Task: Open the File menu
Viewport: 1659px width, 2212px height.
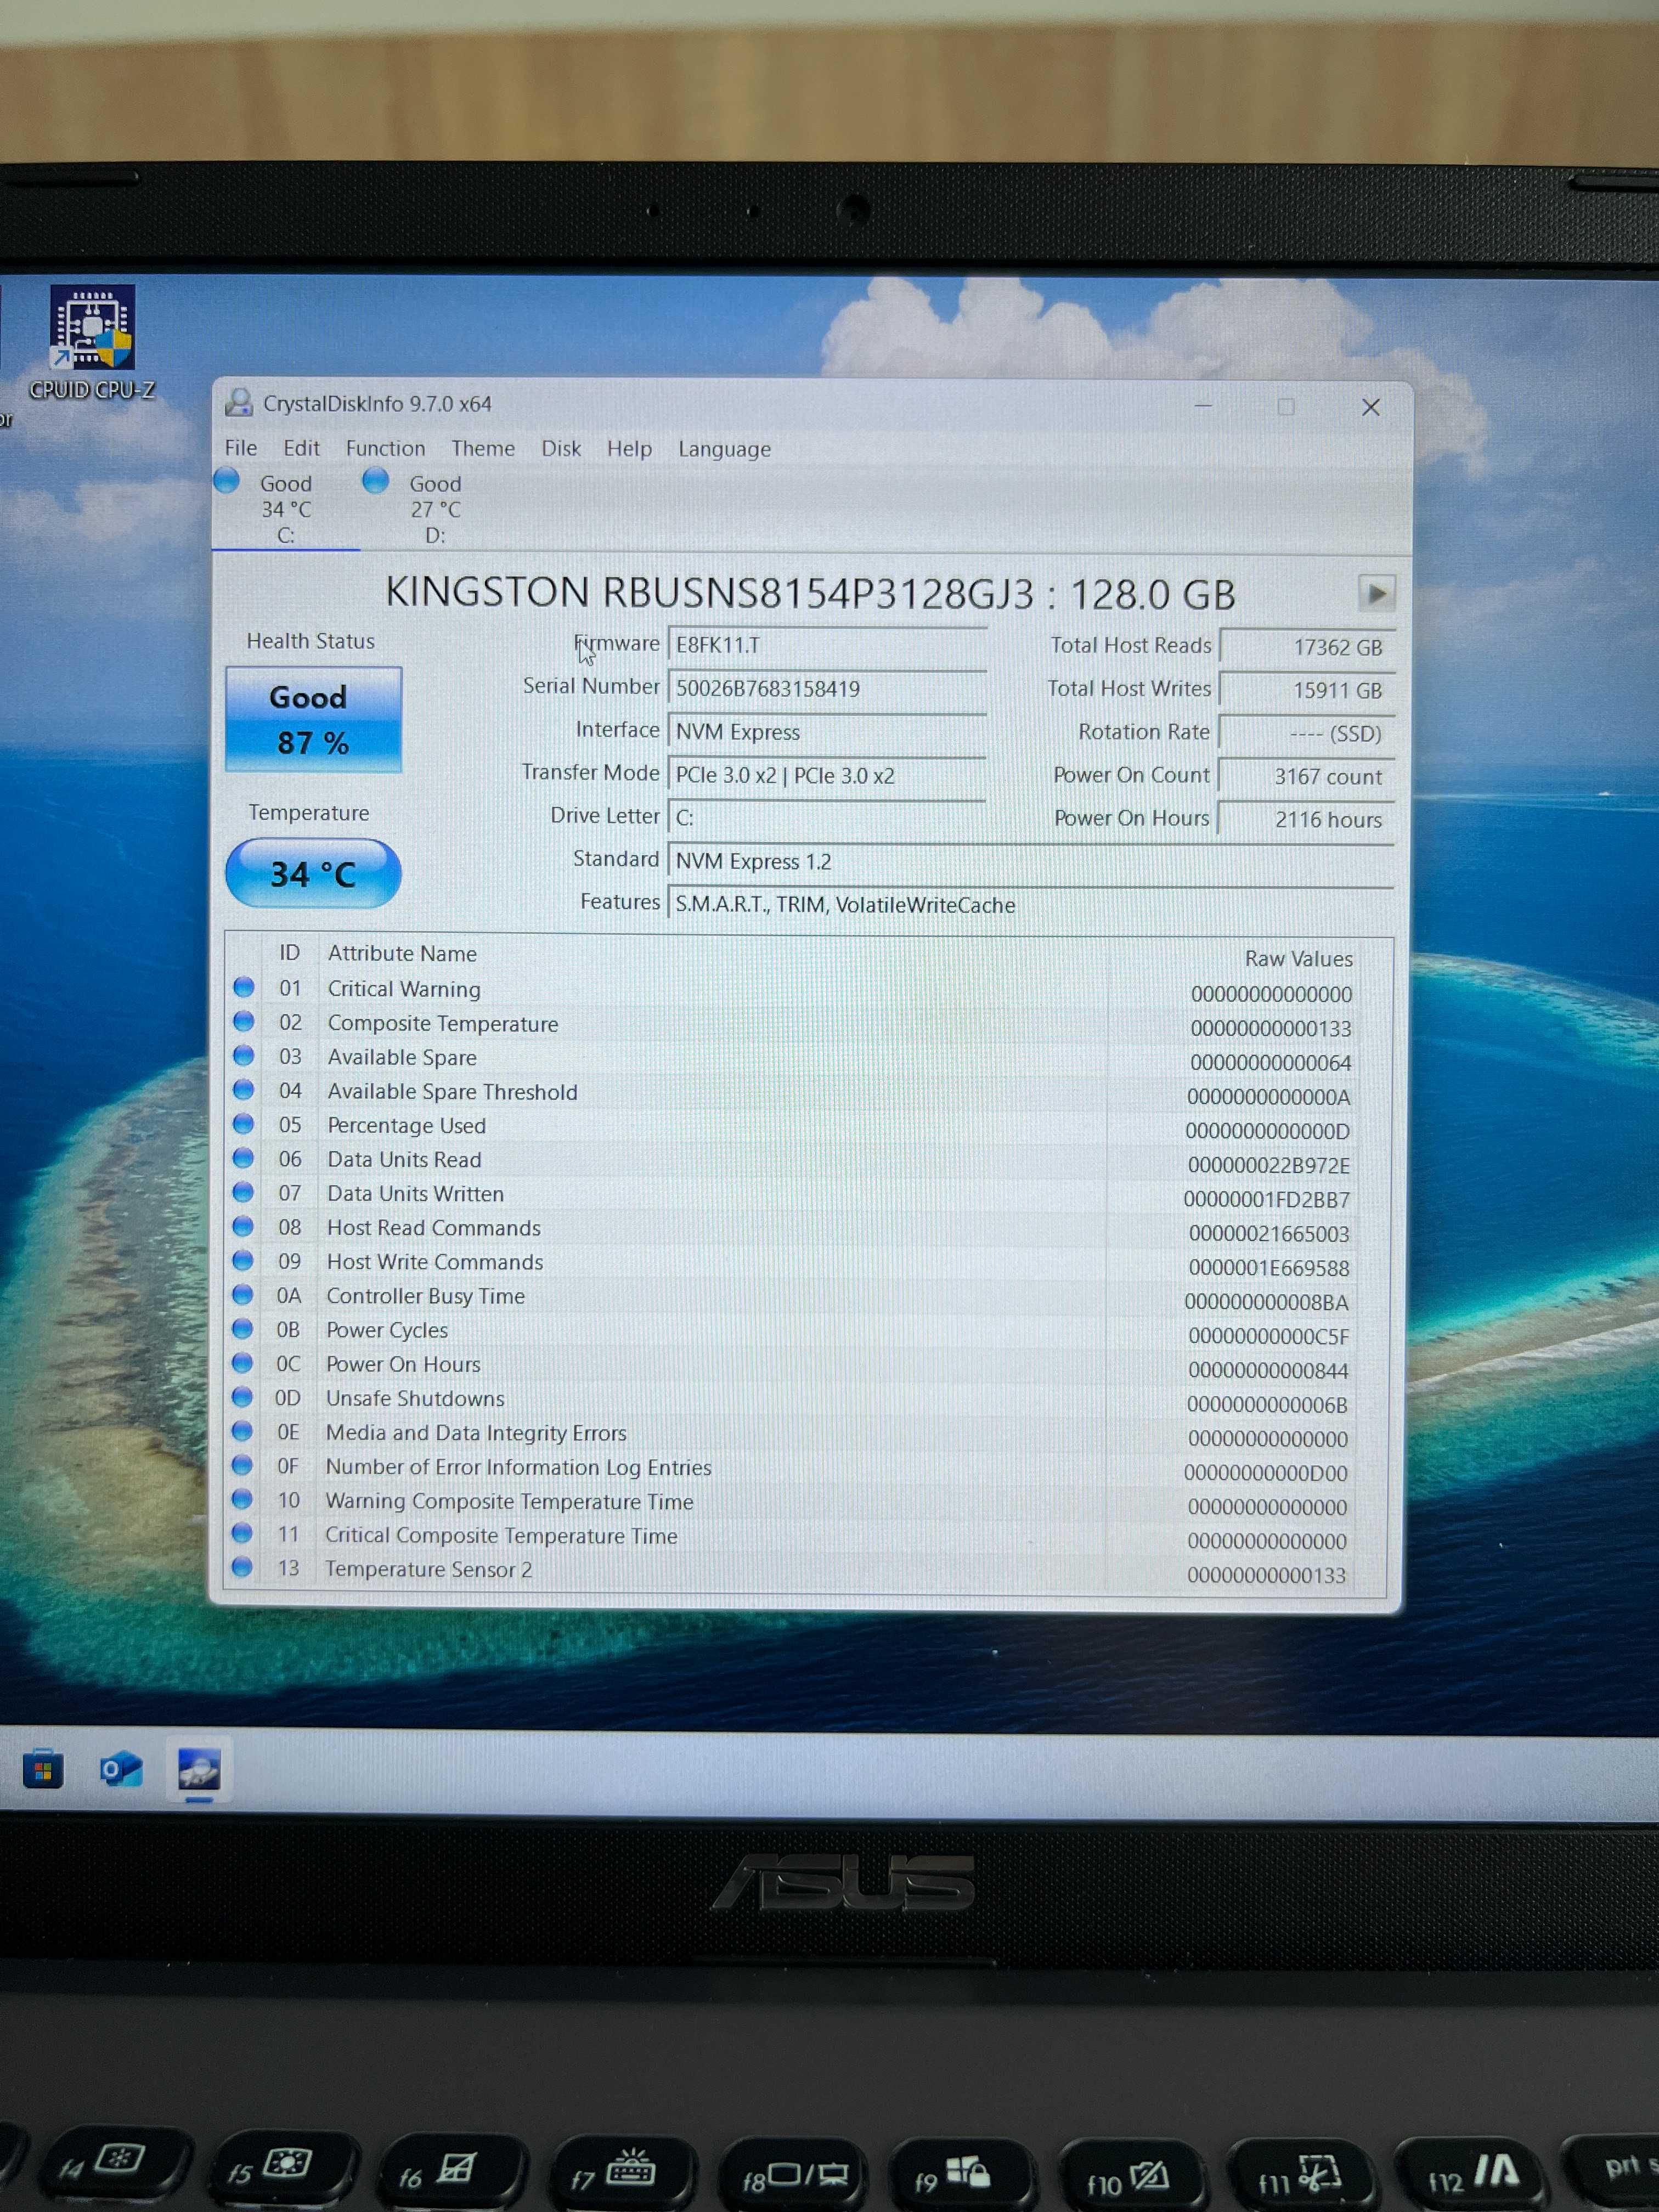Action: click(x=241, y=448)
